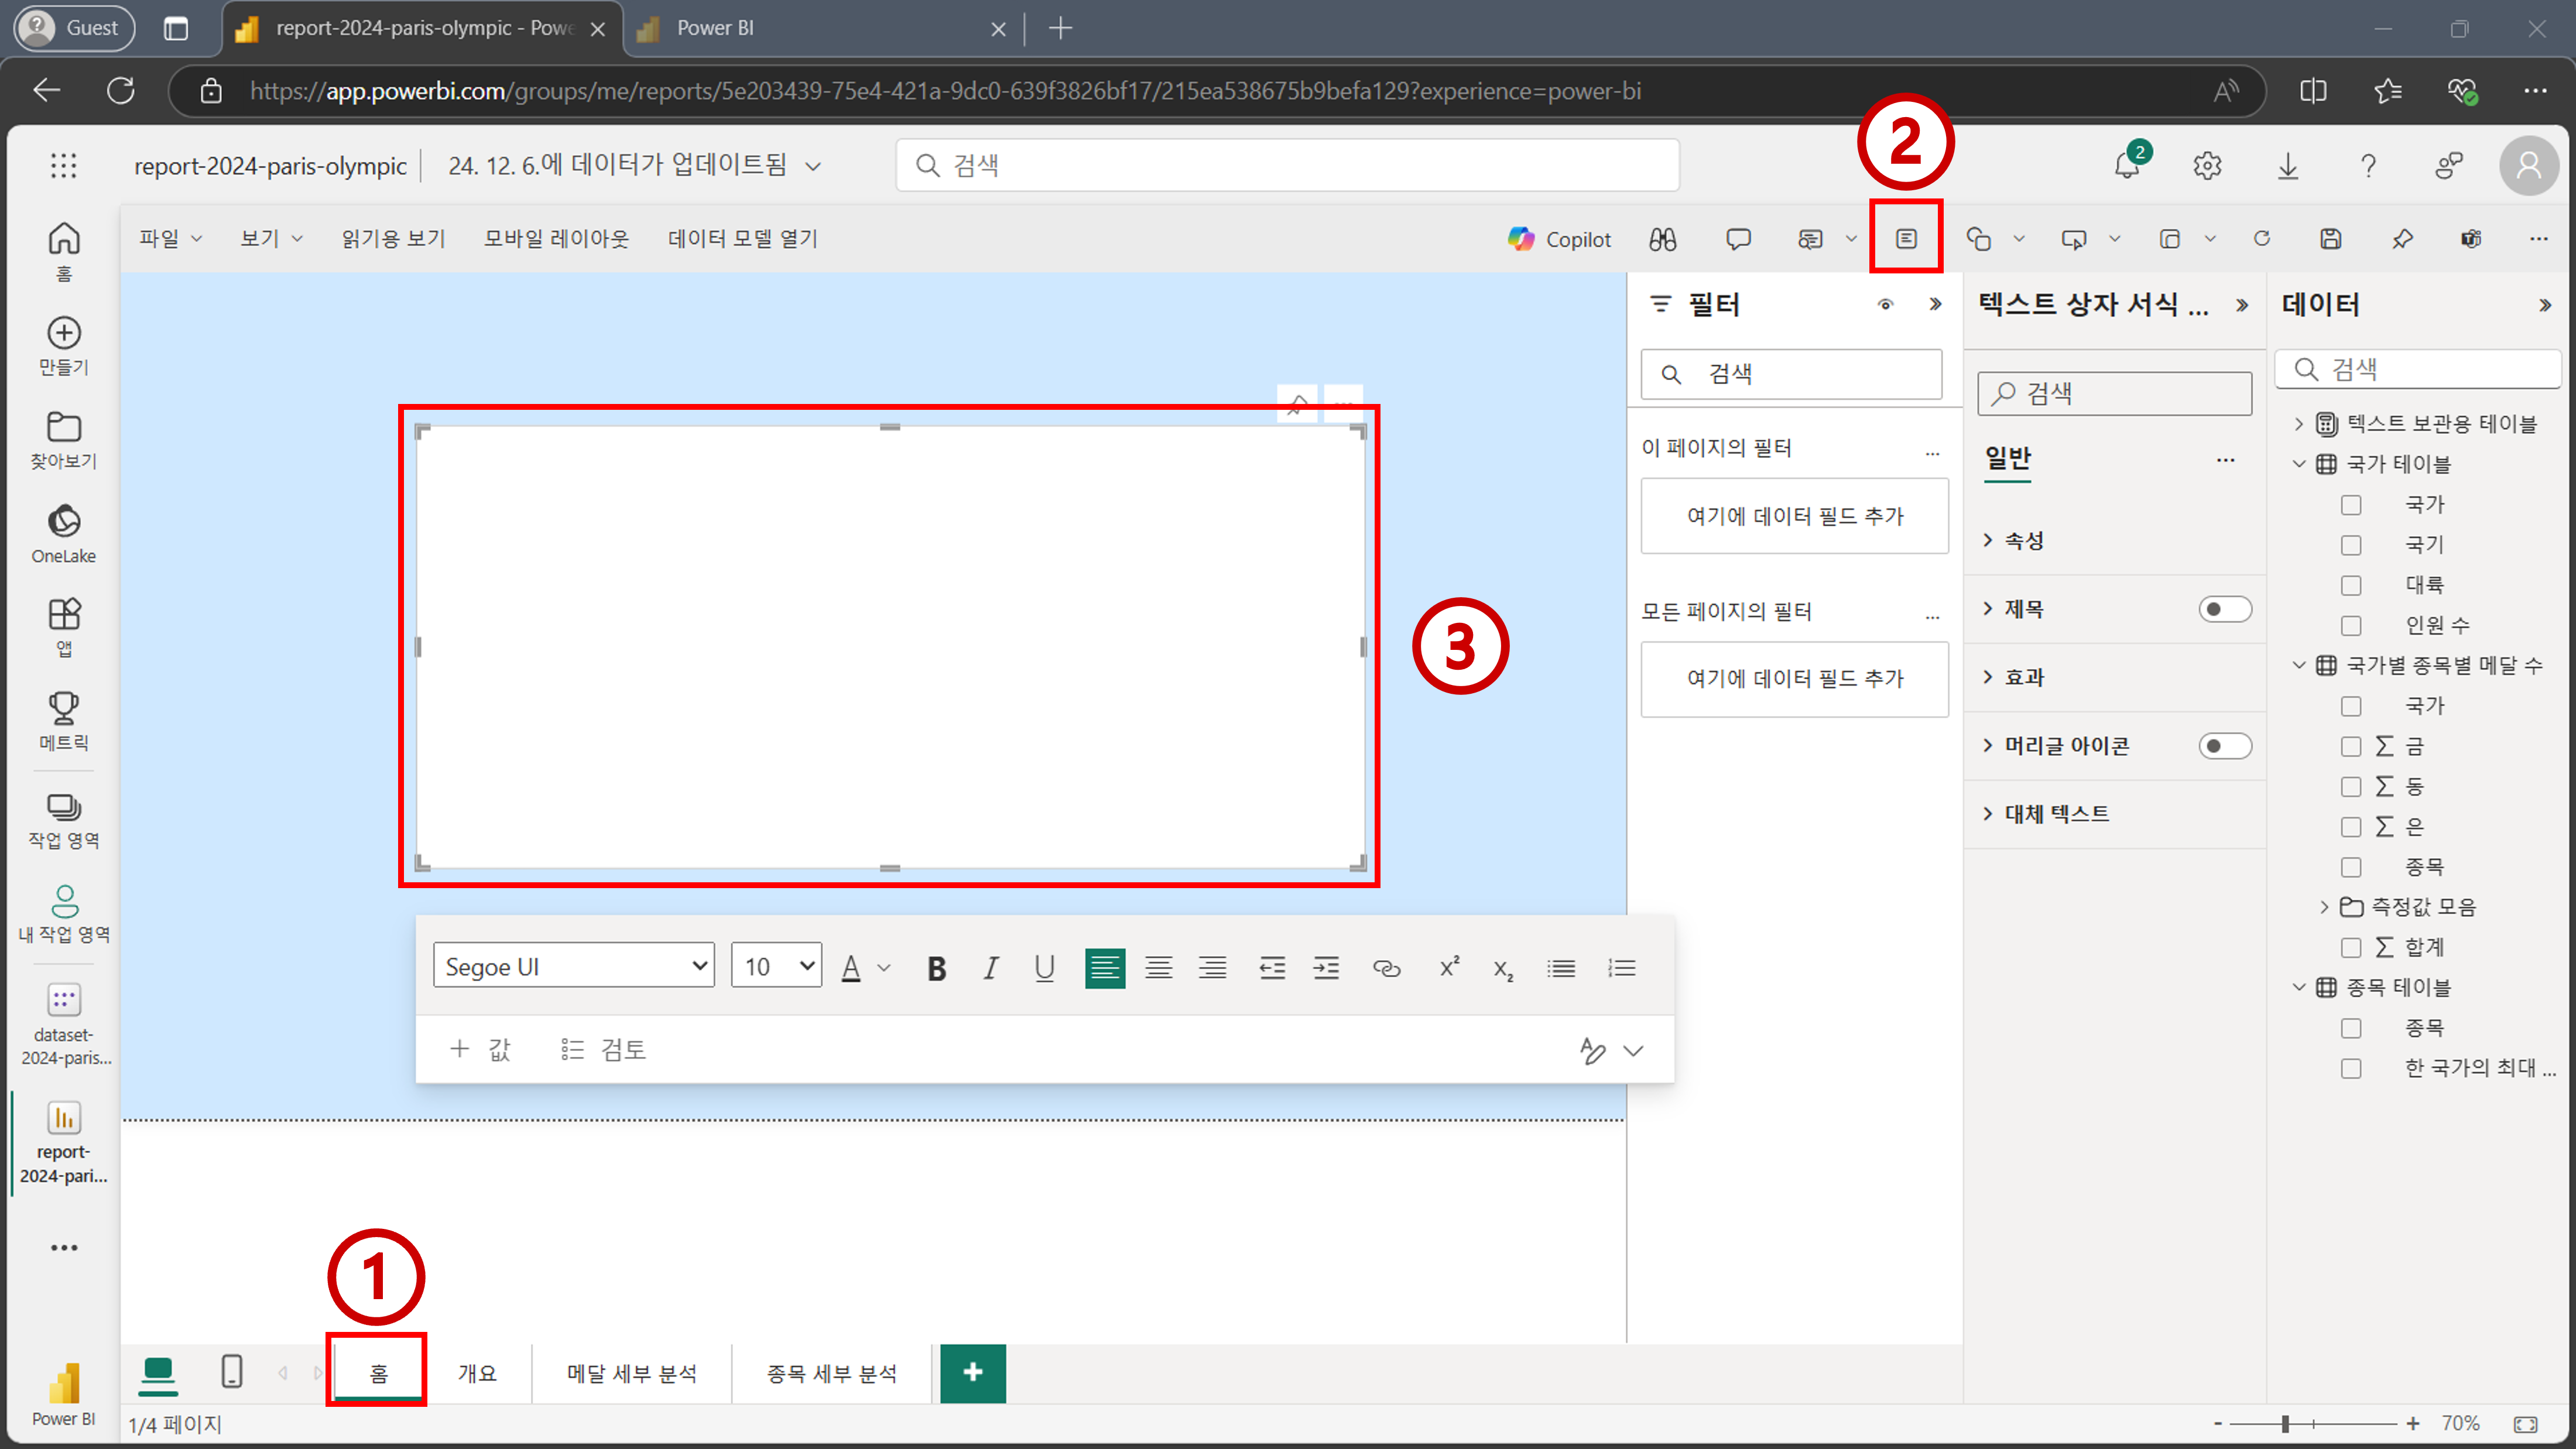Apply superscript formatting

pyautogui.click(x=1449, y=968)
